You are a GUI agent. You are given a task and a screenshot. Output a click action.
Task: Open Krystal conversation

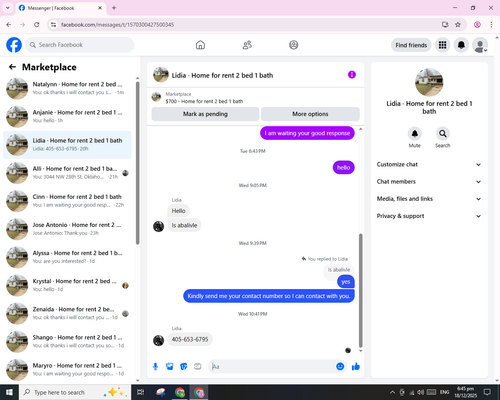tap(67, 285)
